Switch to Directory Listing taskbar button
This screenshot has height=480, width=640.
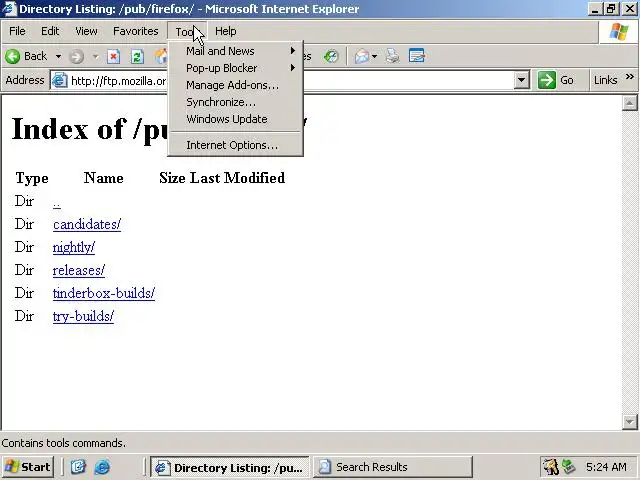click(230, 467)
